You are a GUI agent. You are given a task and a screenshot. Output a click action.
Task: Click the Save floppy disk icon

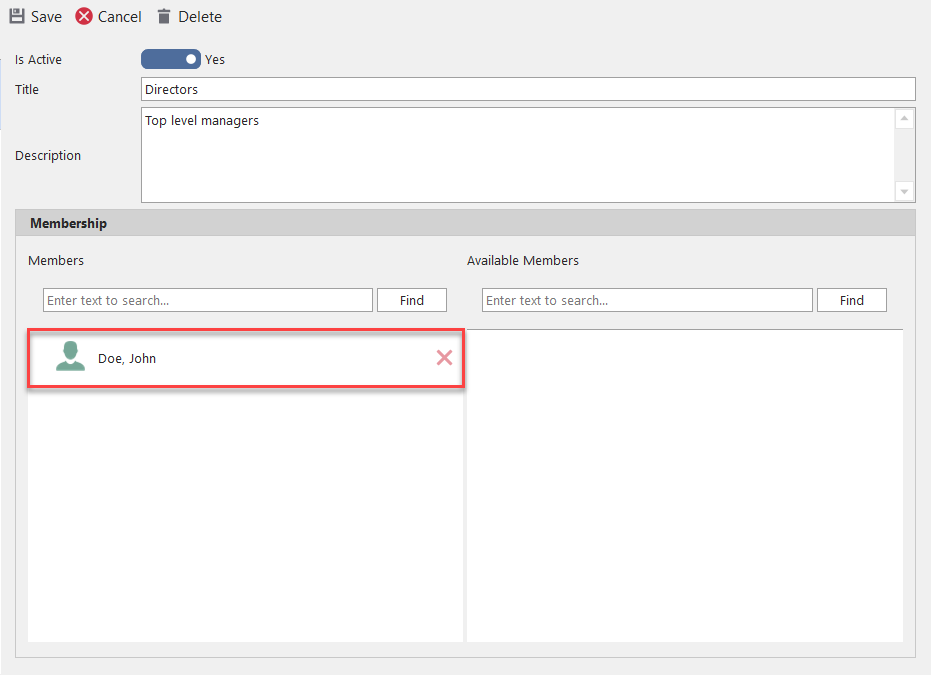point(17,17)
